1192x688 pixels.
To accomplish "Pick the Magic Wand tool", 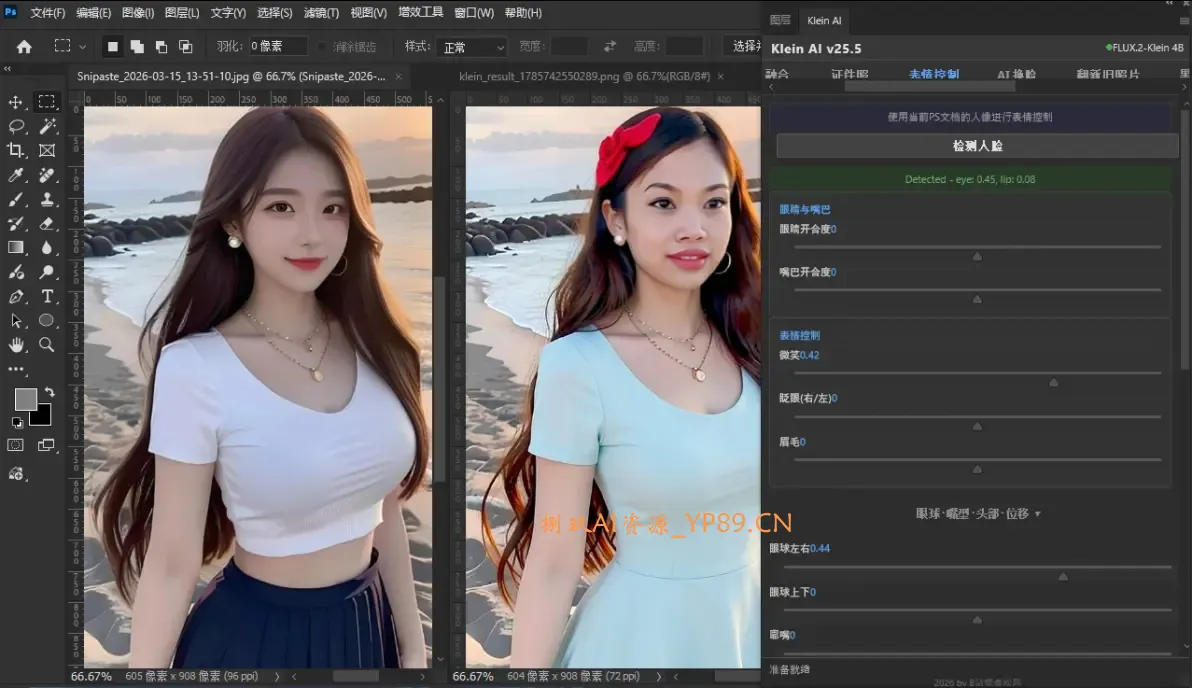I will pos(46,126).
